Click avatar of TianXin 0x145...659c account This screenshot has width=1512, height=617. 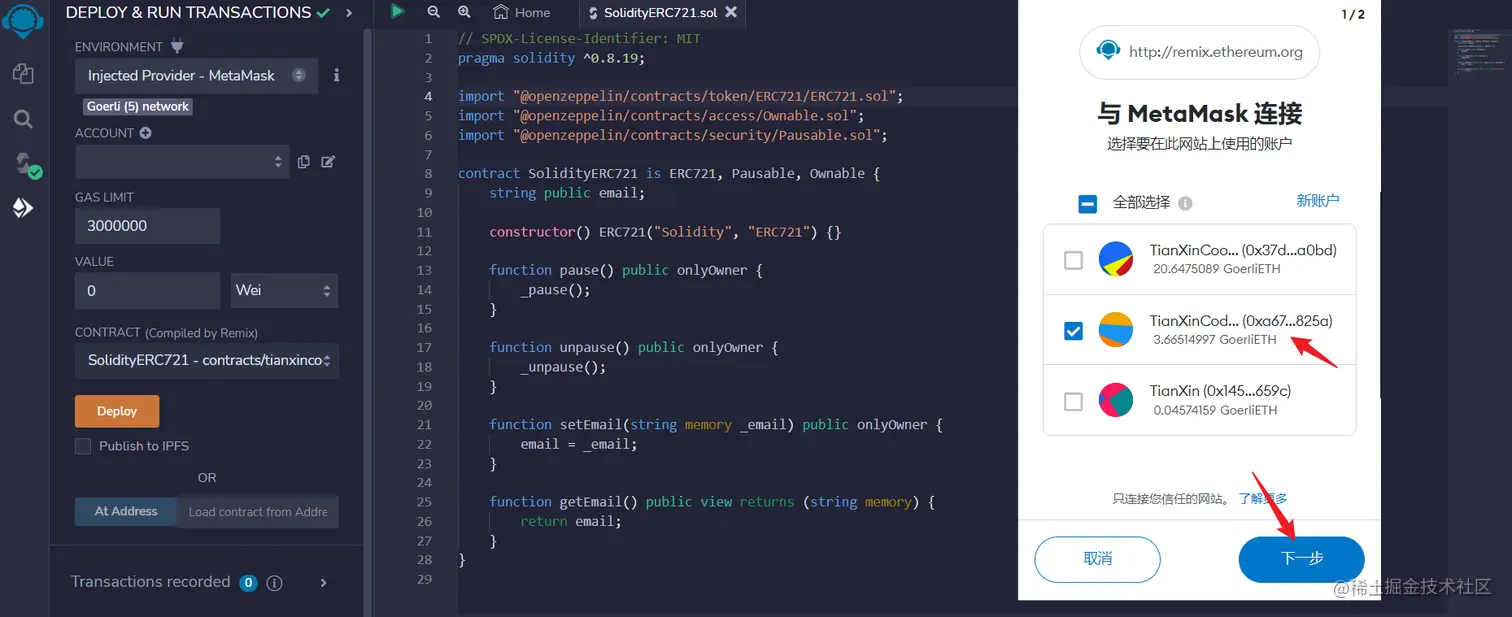pos(1116,400)
